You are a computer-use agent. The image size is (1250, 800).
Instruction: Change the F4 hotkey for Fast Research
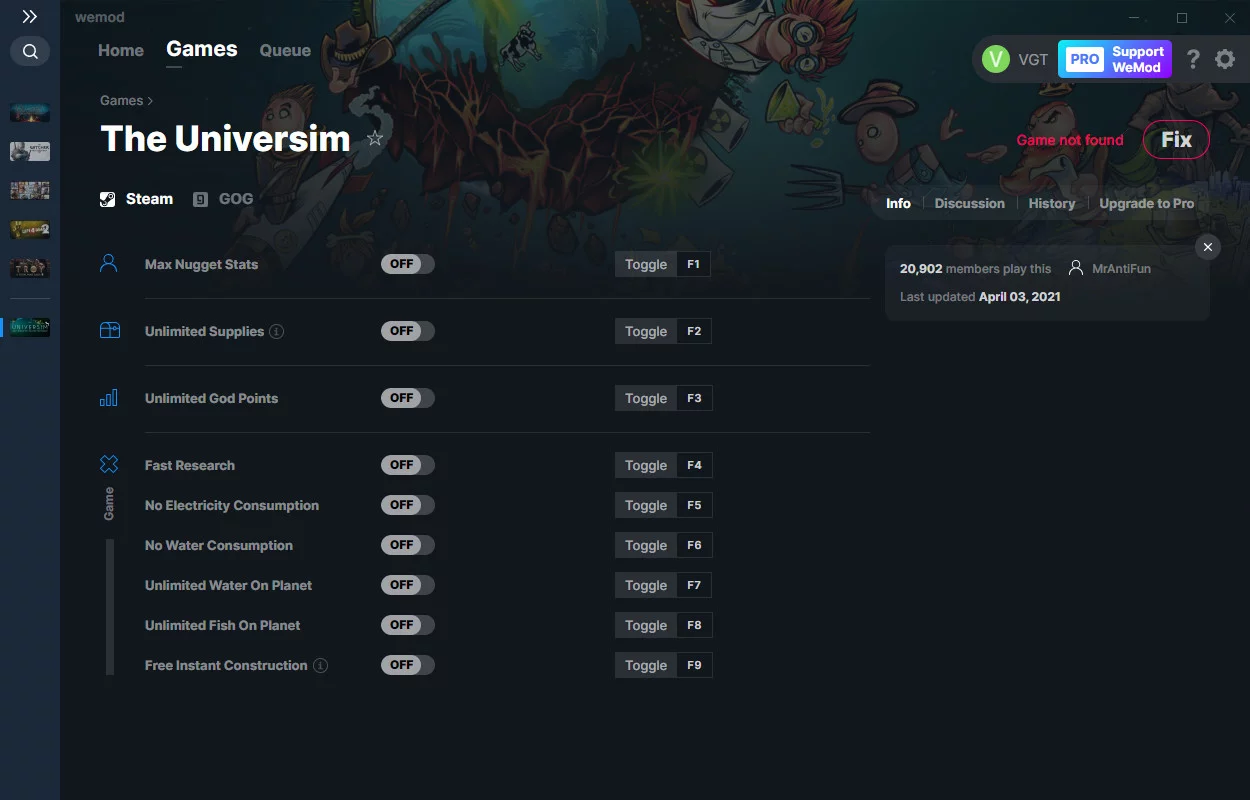click(x=694, y=465)
